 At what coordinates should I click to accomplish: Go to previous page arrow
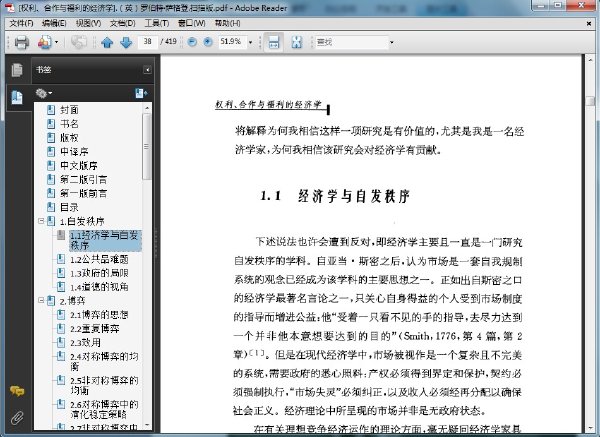(107, 42)
